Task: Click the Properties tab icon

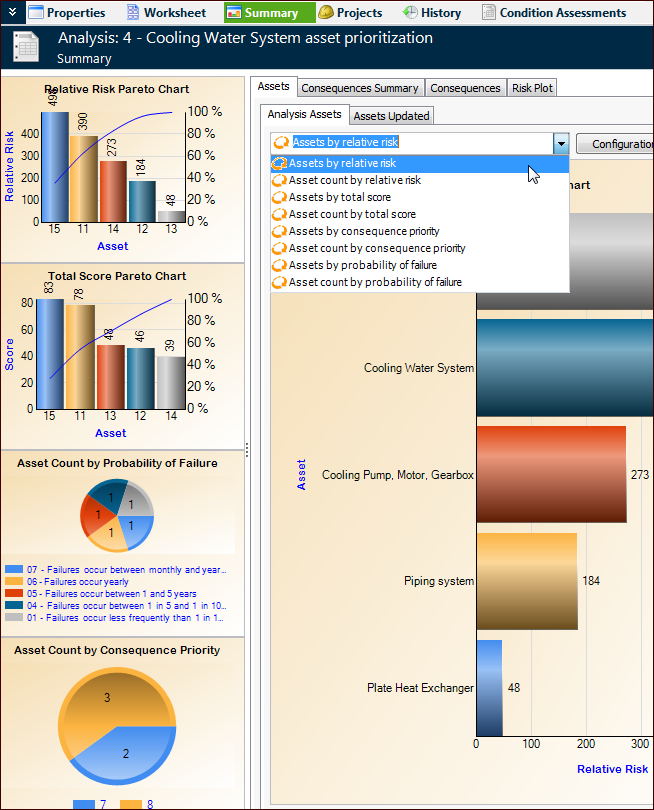Action: click(x=36, y=12)
